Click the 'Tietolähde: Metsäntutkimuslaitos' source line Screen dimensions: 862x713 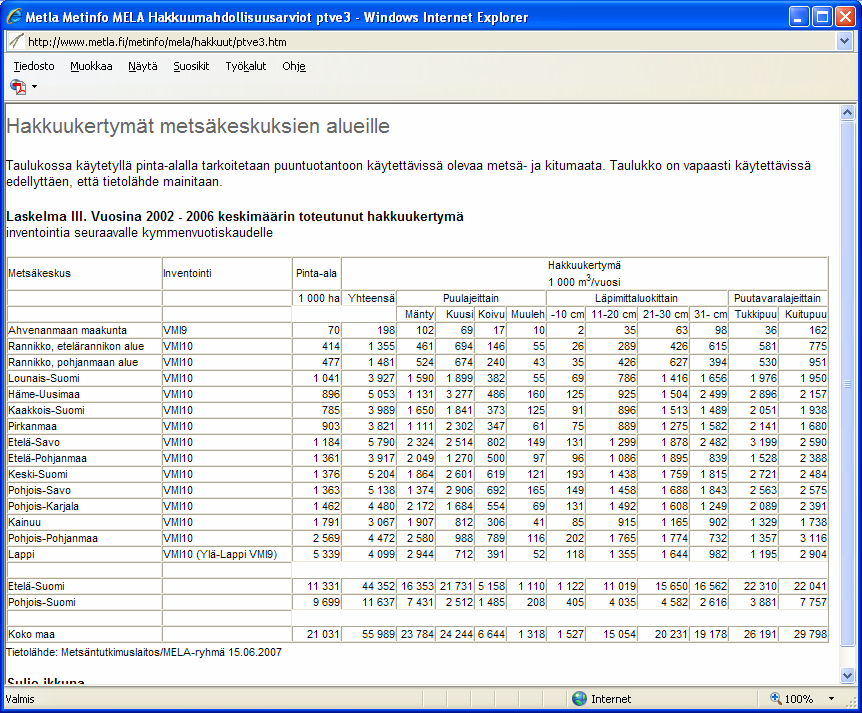(x=144, y=653)
